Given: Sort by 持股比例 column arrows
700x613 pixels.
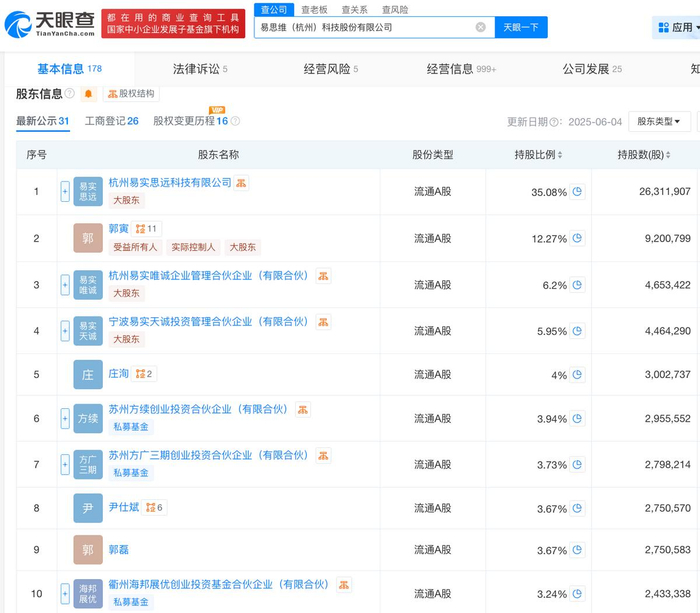Looking at the screenshot, I should pyautogui.click(x=558, y=155).
